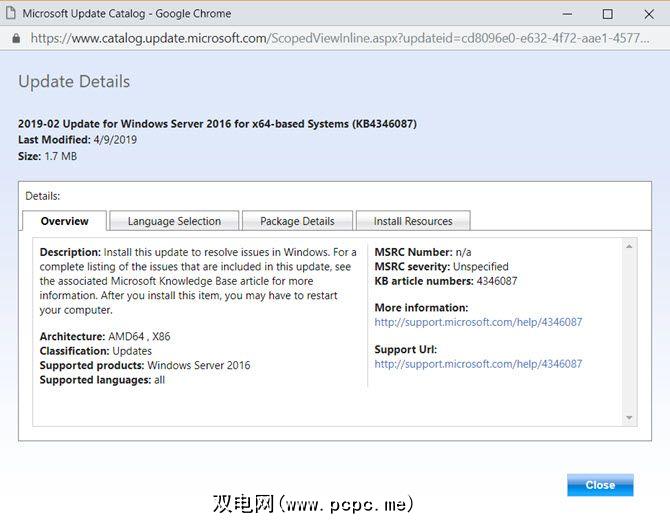Click the secure padlock icon in address bar

16,38
